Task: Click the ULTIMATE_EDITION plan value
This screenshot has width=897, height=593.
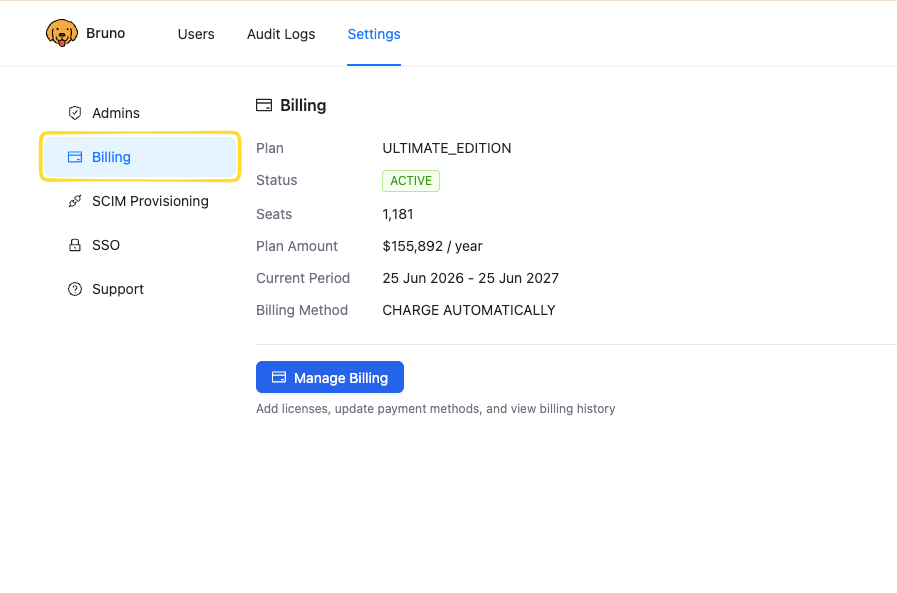Action: pyautogui.click(x=447, y=148)
